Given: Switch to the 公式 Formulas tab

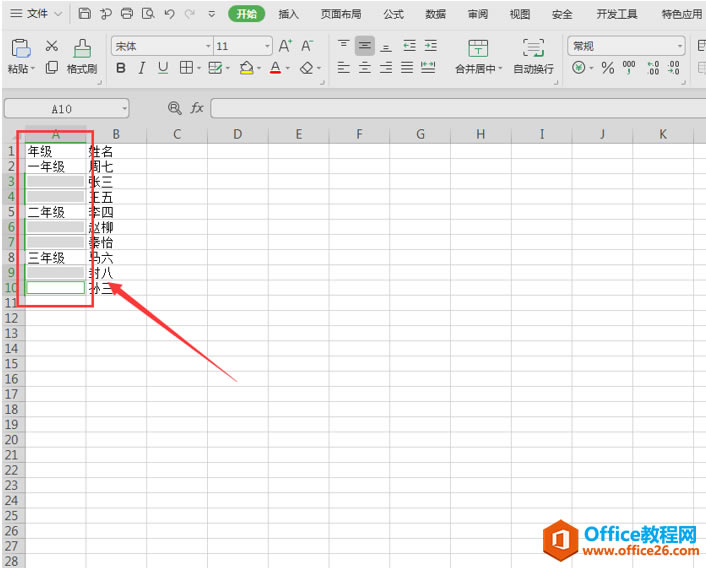Looking at the screenshot, I should [394, 14].
